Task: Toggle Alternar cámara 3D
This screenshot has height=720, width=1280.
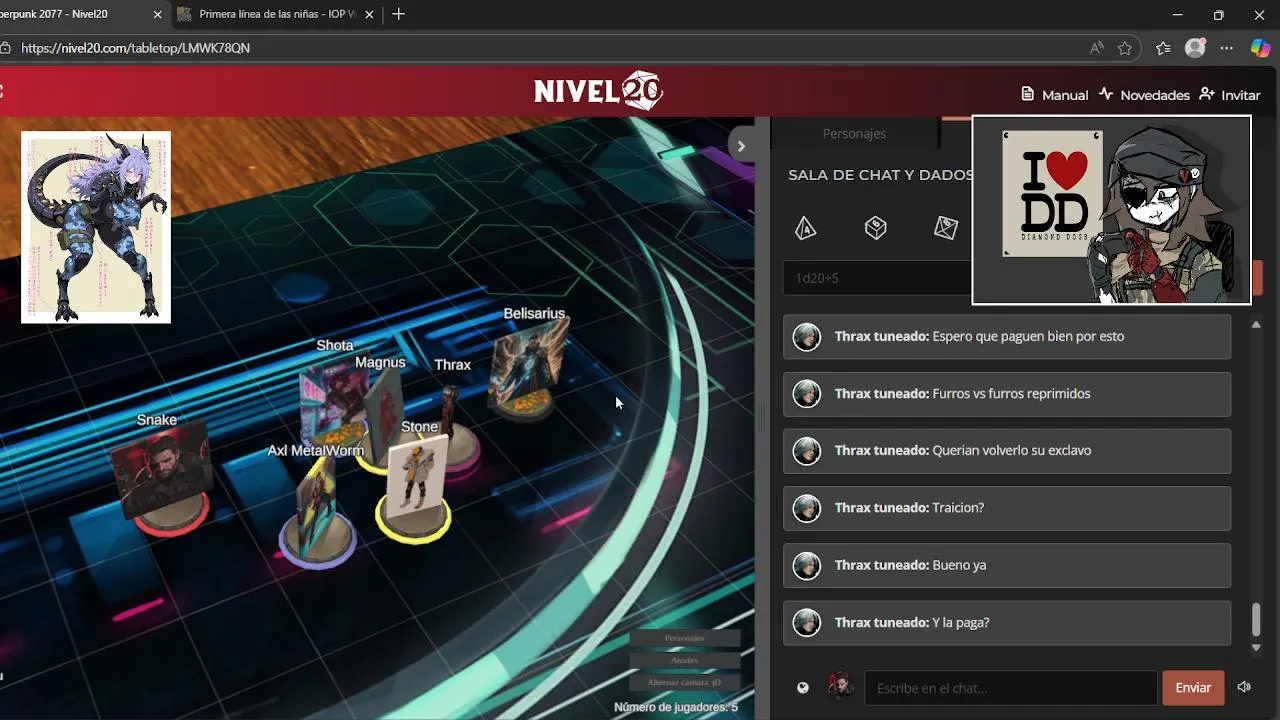Action: [x=685, y=682]
